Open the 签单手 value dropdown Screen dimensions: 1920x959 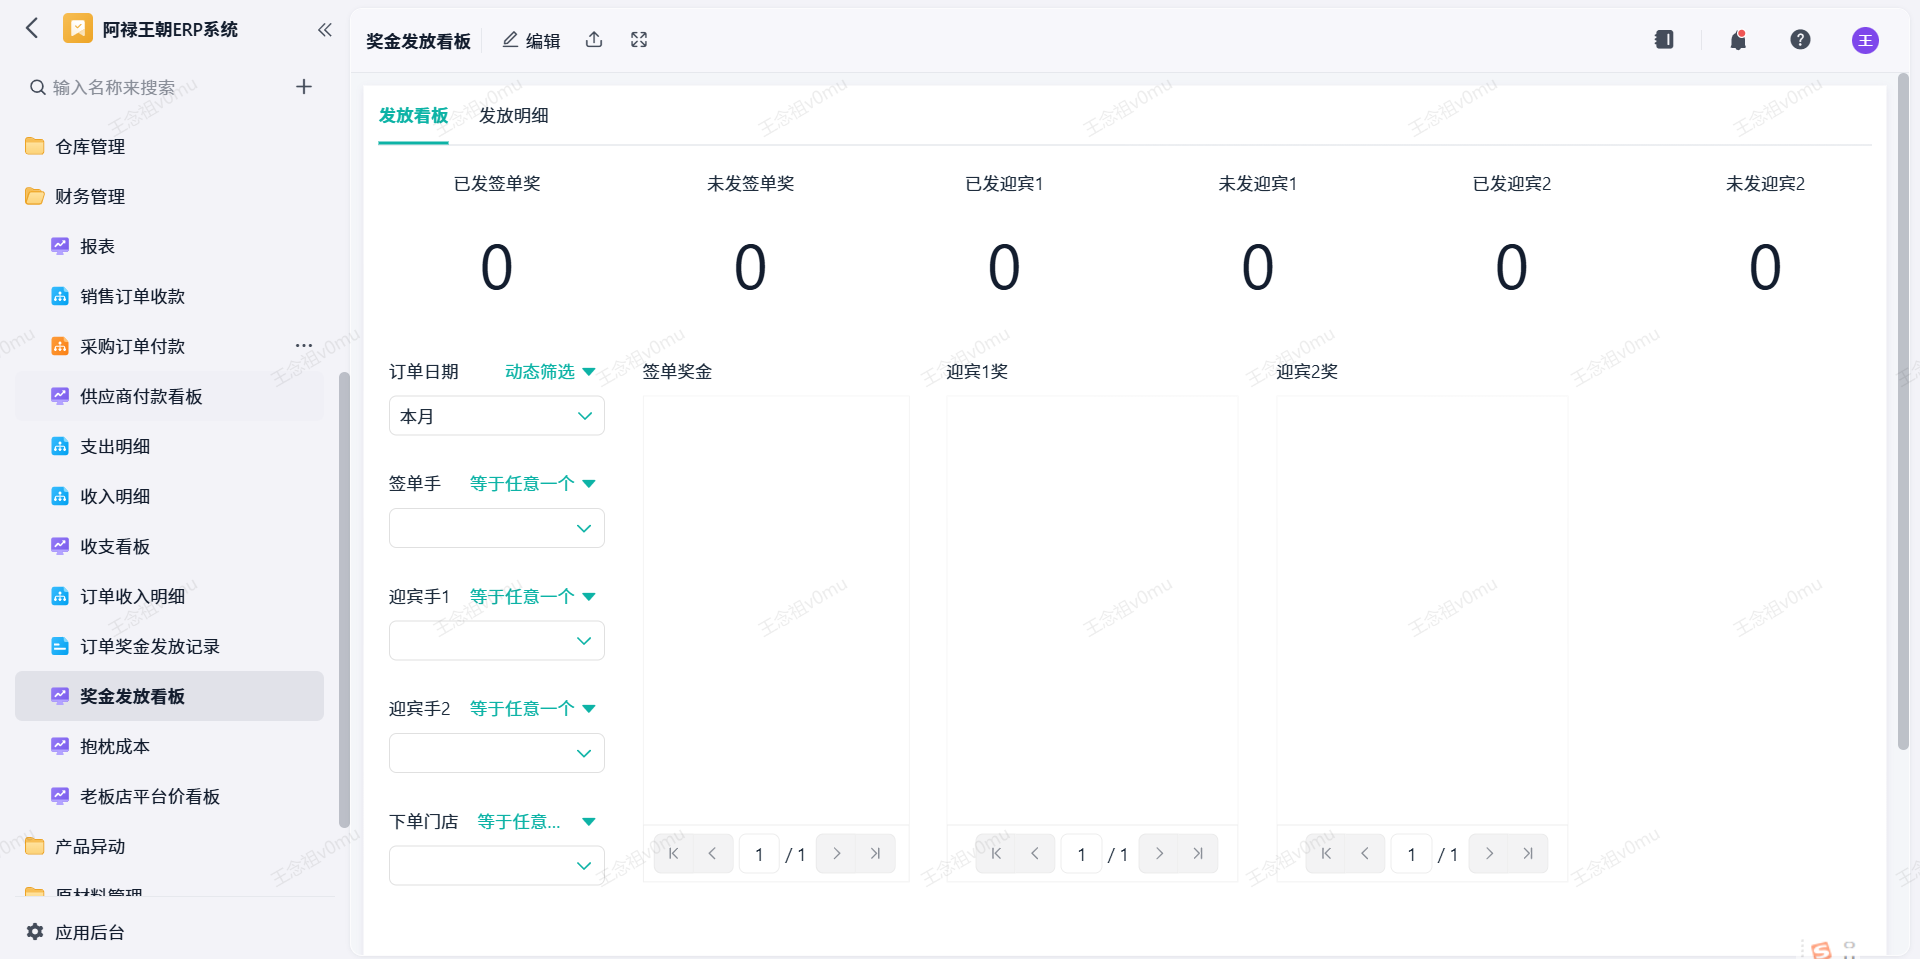[x=496, y=528]
